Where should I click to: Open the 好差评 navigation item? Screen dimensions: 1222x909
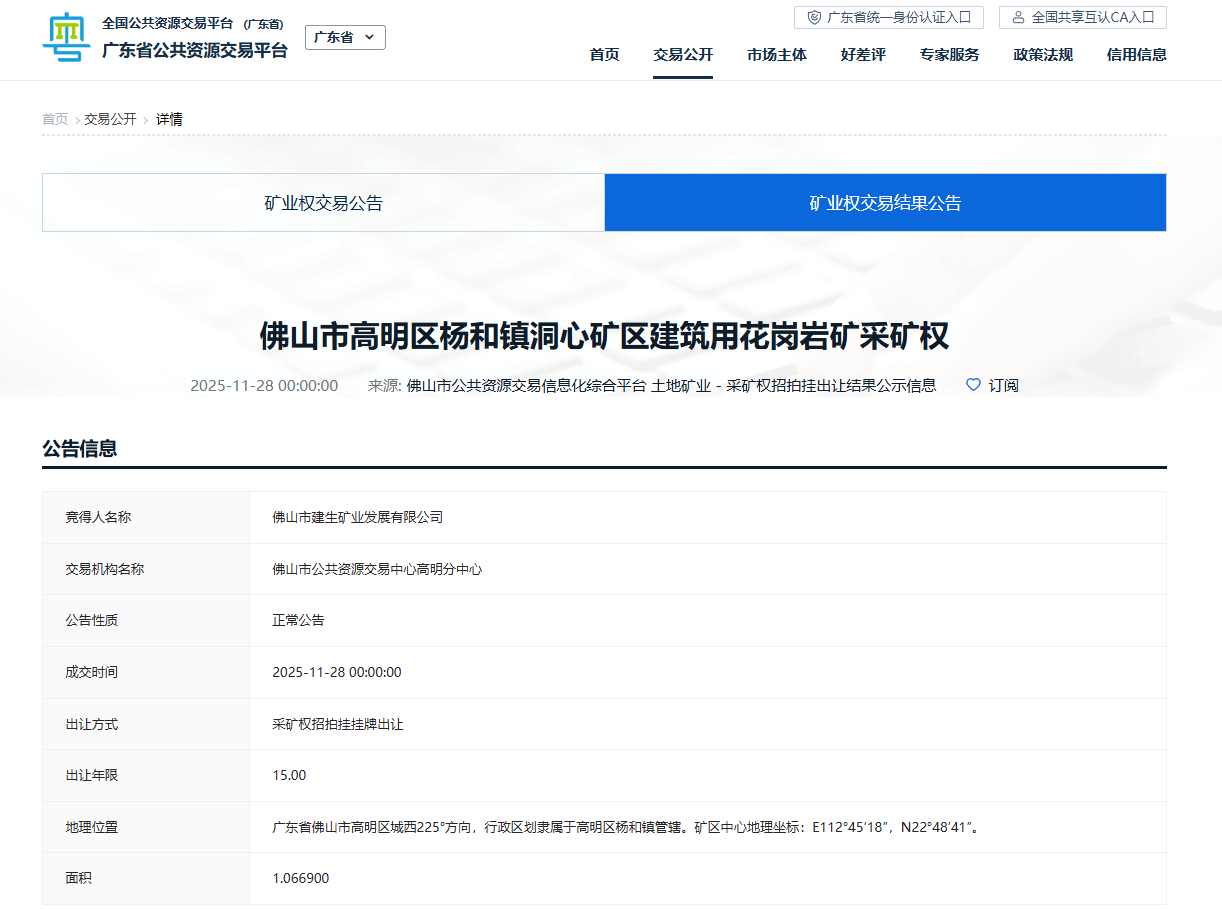click(x=863, y=55)
